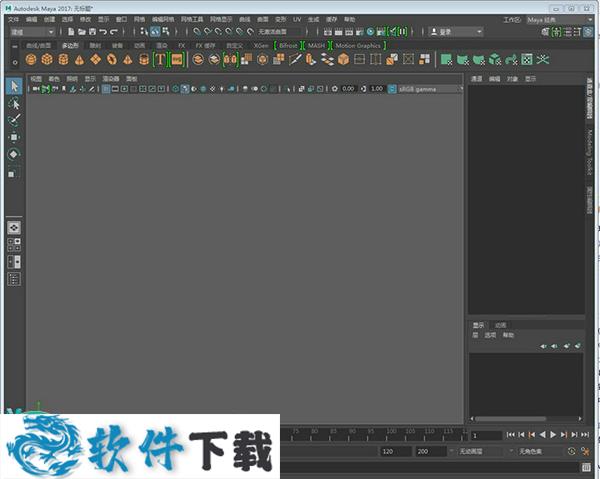Image resolution: width=600 pixels, height=479 pixels.
Task: Open the 渲染器 viewport panel menu
Action: 110,78
